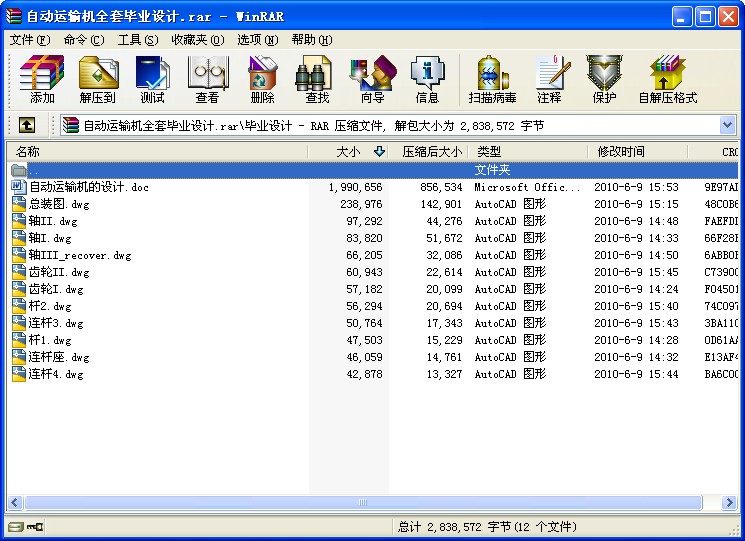Open the 工具(S) menu
Viewport: 745px width, 541px height.
coord(137,40)
